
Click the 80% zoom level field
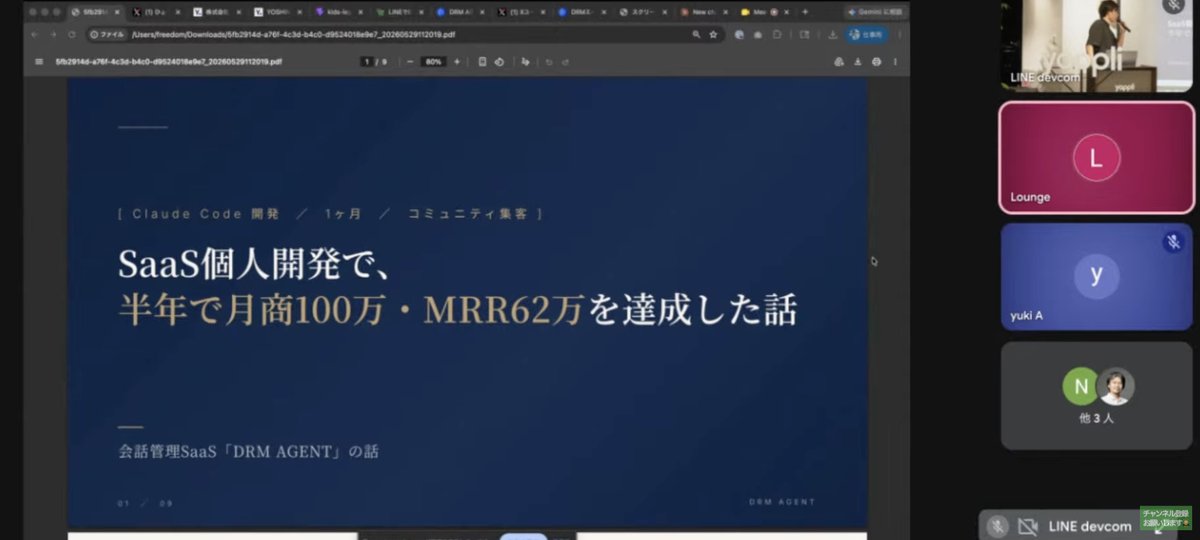433,61
